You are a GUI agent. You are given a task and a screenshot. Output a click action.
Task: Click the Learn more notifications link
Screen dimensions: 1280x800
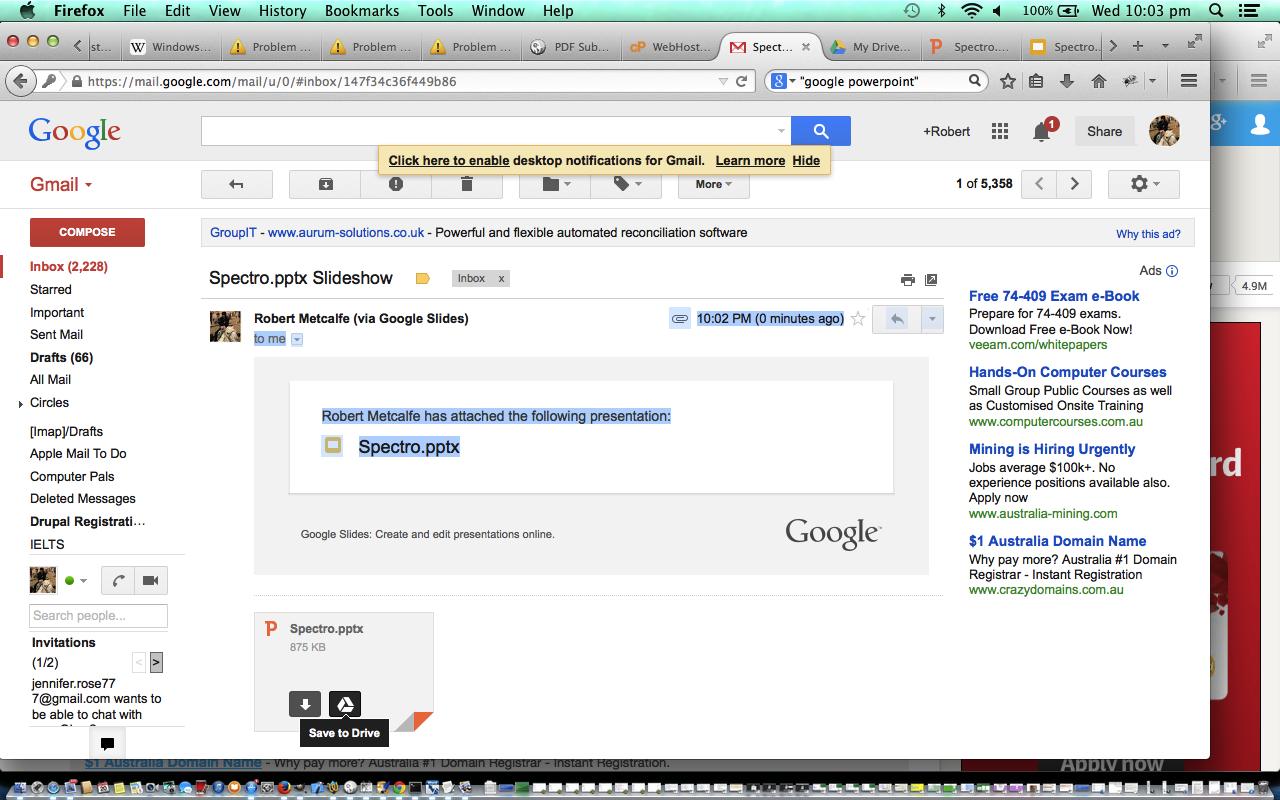pos(749,160)
